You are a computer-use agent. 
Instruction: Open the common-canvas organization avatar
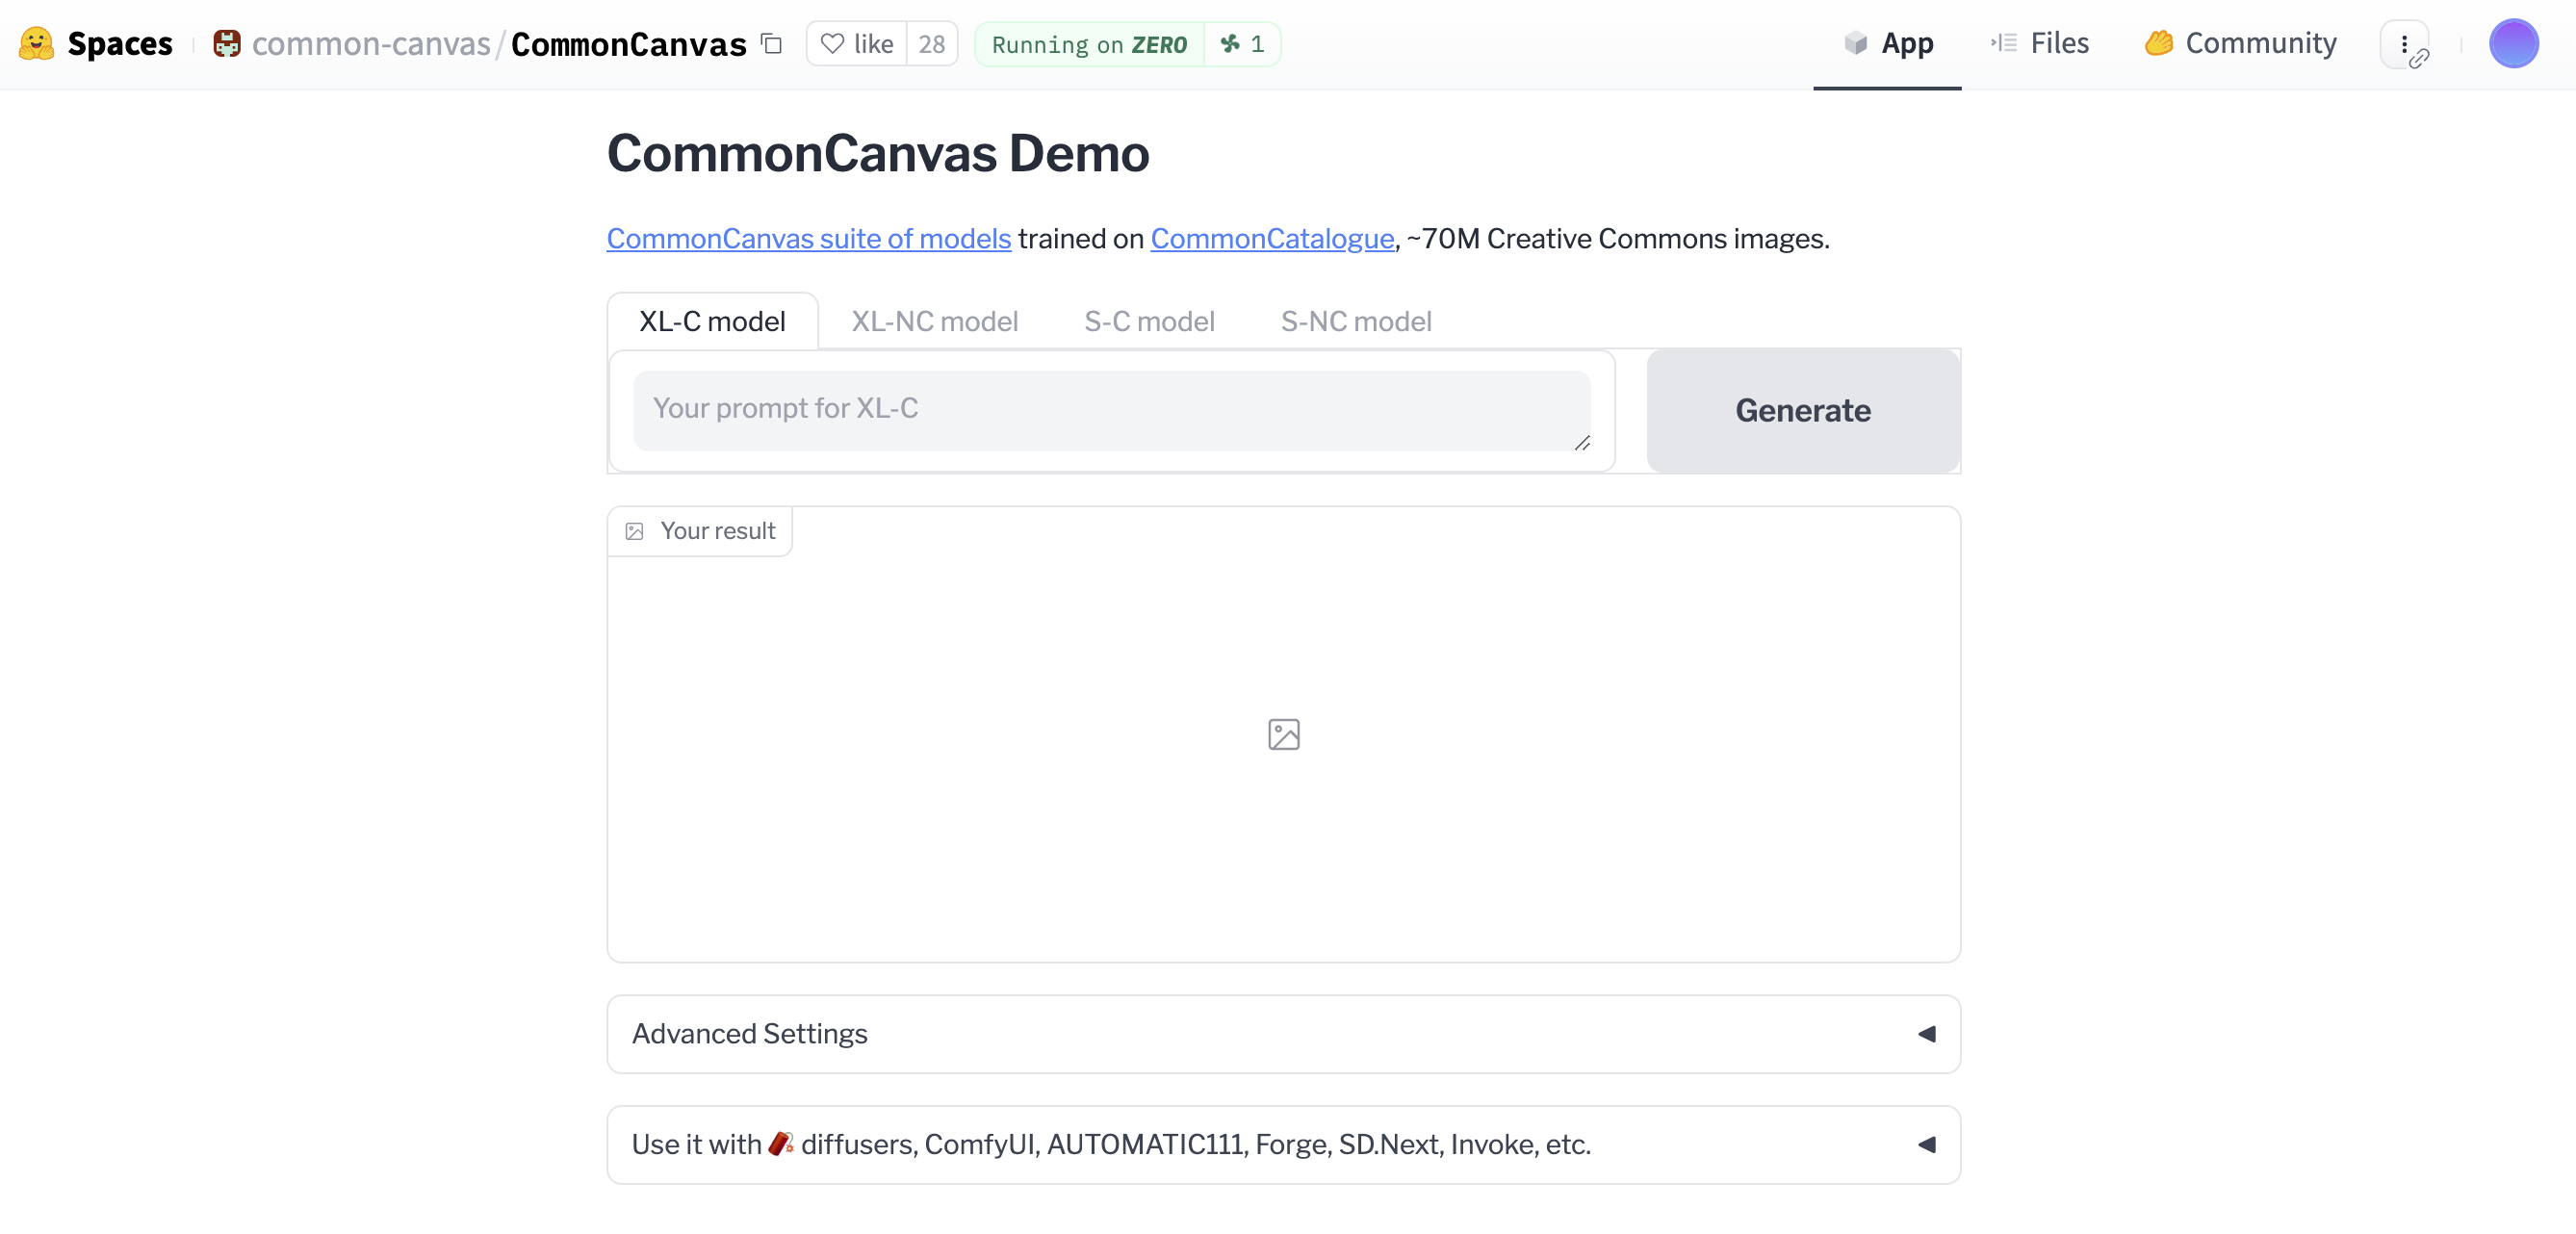[226, 43]
